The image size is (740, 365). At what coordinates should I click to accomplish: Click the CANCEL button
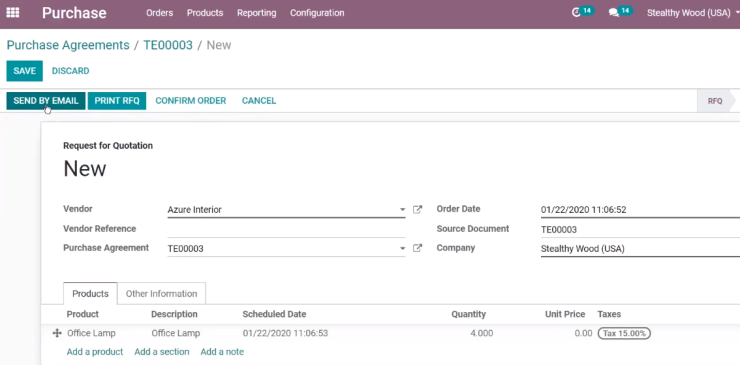tap(259, 101)
